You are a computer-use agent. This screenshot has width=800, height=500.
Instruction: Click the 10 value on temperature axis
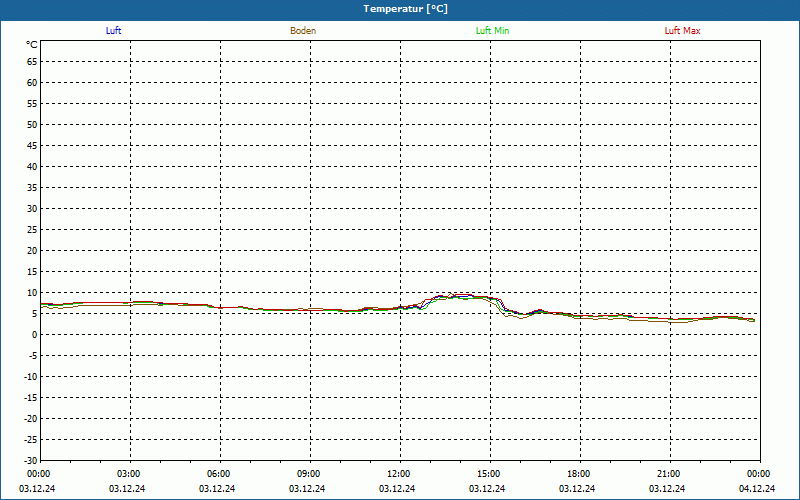point(32,293)
